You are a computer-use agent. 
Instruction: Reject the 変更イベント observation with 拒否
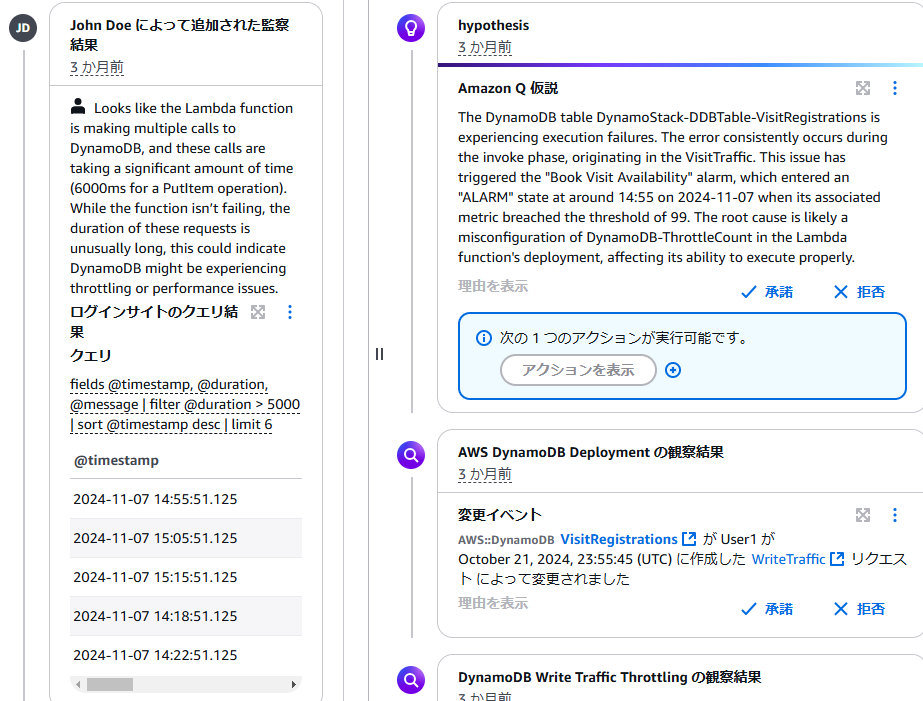(x=859, y=609)
